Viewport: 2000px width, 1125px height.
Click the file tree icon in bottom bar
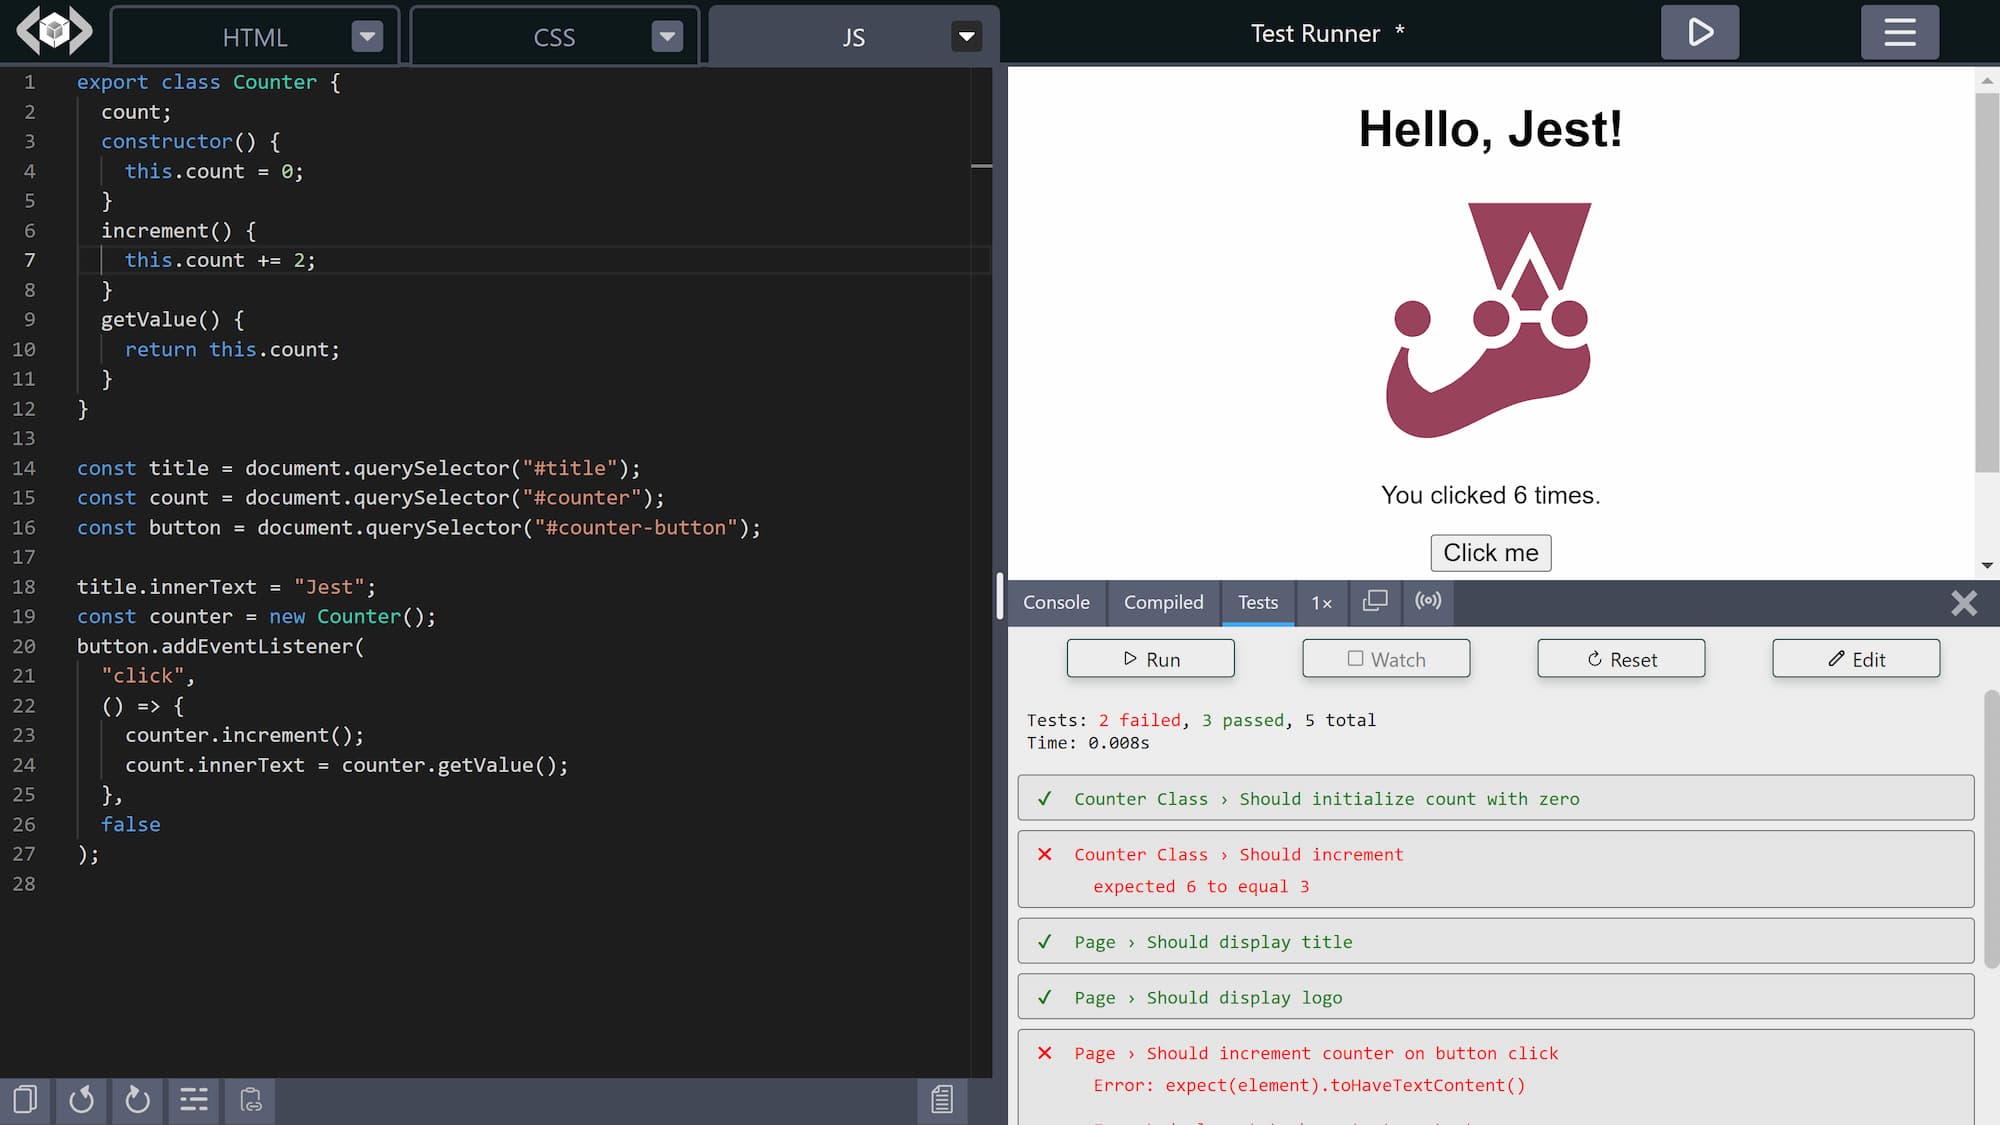pos(192,1099)
